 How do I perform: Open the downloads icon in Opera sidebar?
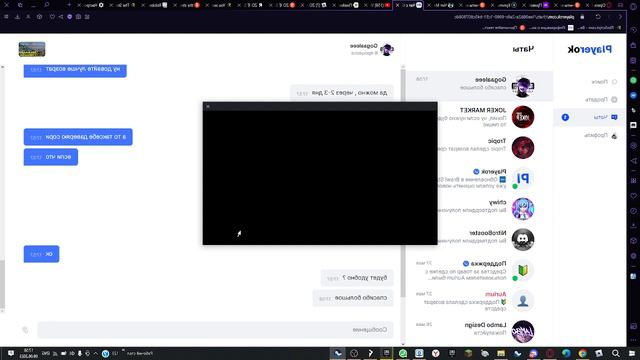[x=633, y=226]
